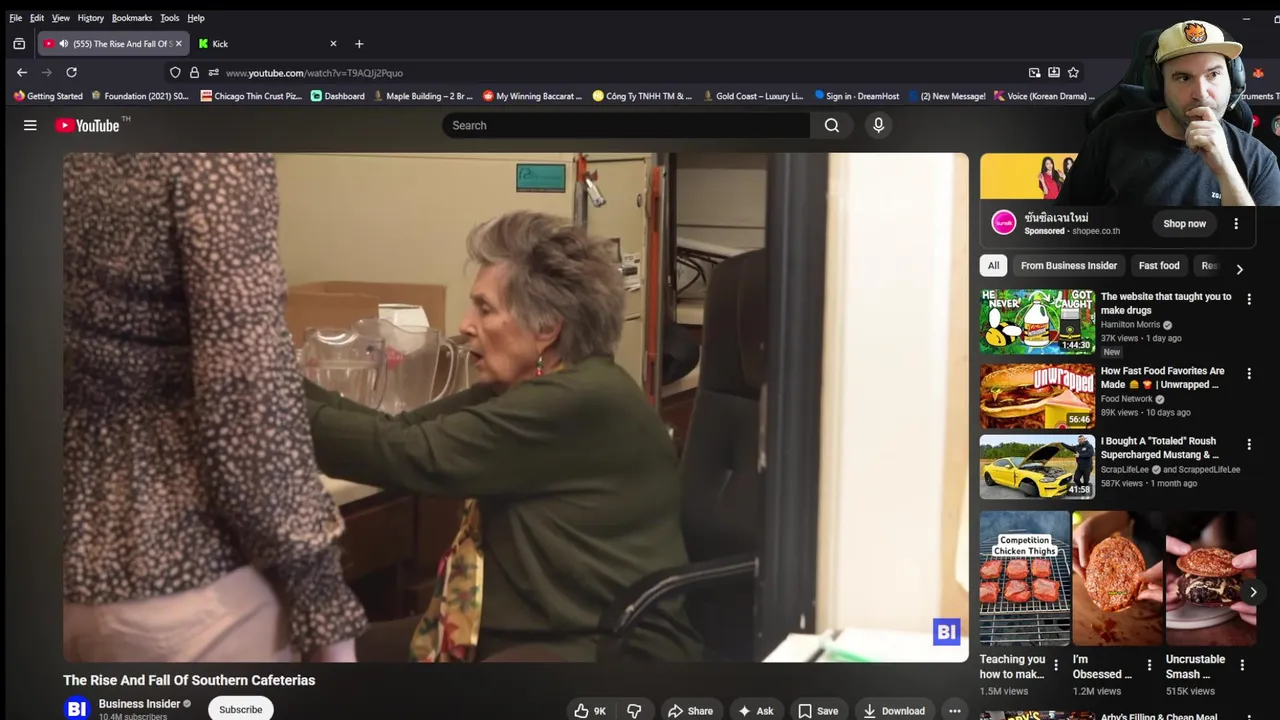This screenshot has height=720, width=1280.
Task: Open options for Uncrustable Smash short
Action: pyautogui.click(x=1242, y=665)
